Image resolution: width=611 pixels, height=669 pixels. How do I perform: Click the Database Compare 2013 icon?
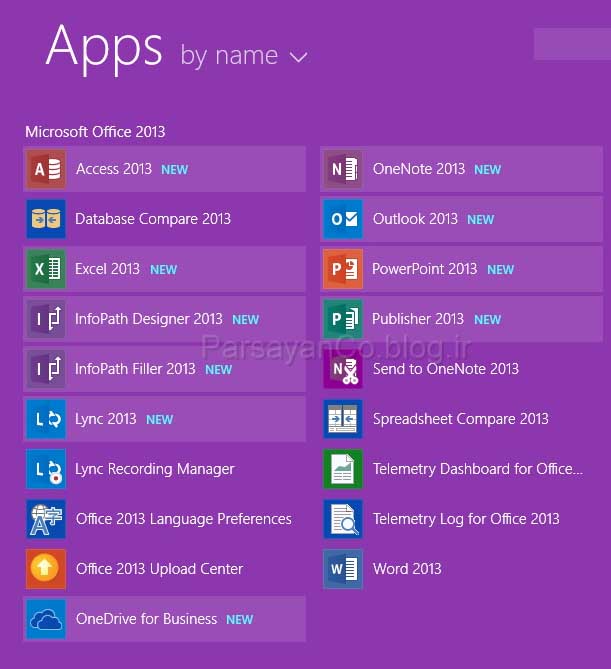coord(46,219)
